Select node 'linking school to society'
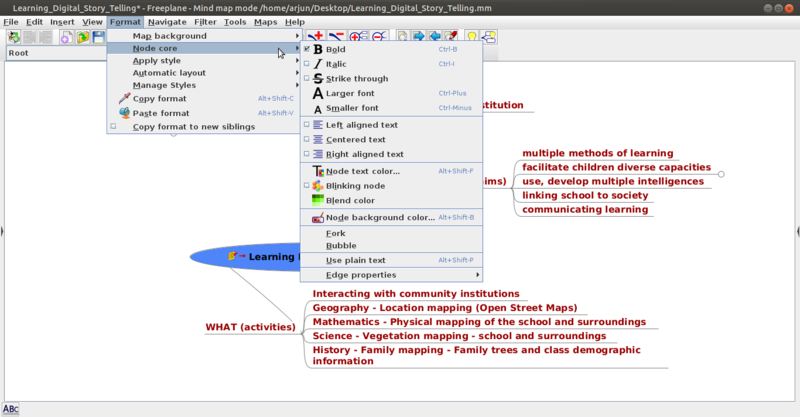Viewport: 800px width, 417px height. point(585,195)
